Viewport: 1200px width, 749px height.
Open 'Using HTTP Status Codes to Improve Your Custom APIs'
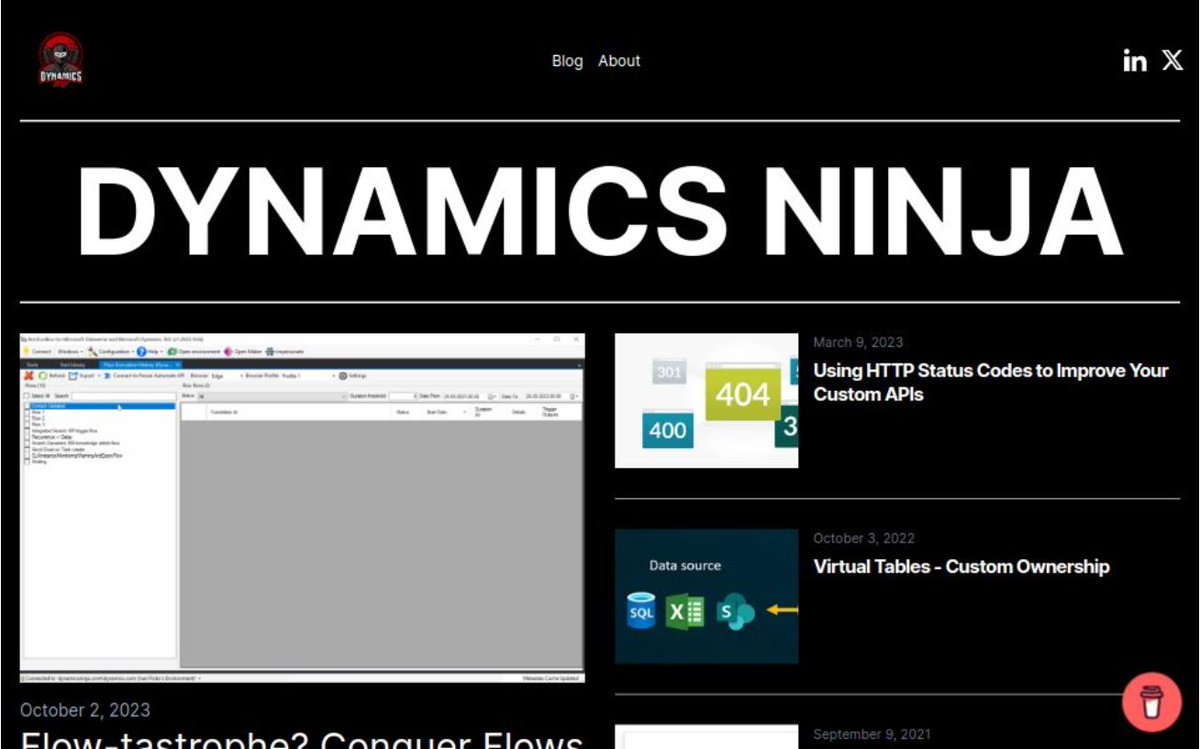tap(990, 382)
